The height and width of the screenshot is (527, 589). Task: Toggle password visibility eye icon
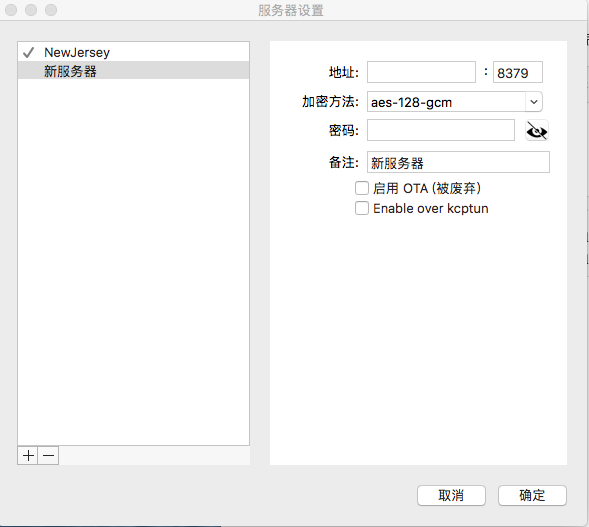[537, 130]
